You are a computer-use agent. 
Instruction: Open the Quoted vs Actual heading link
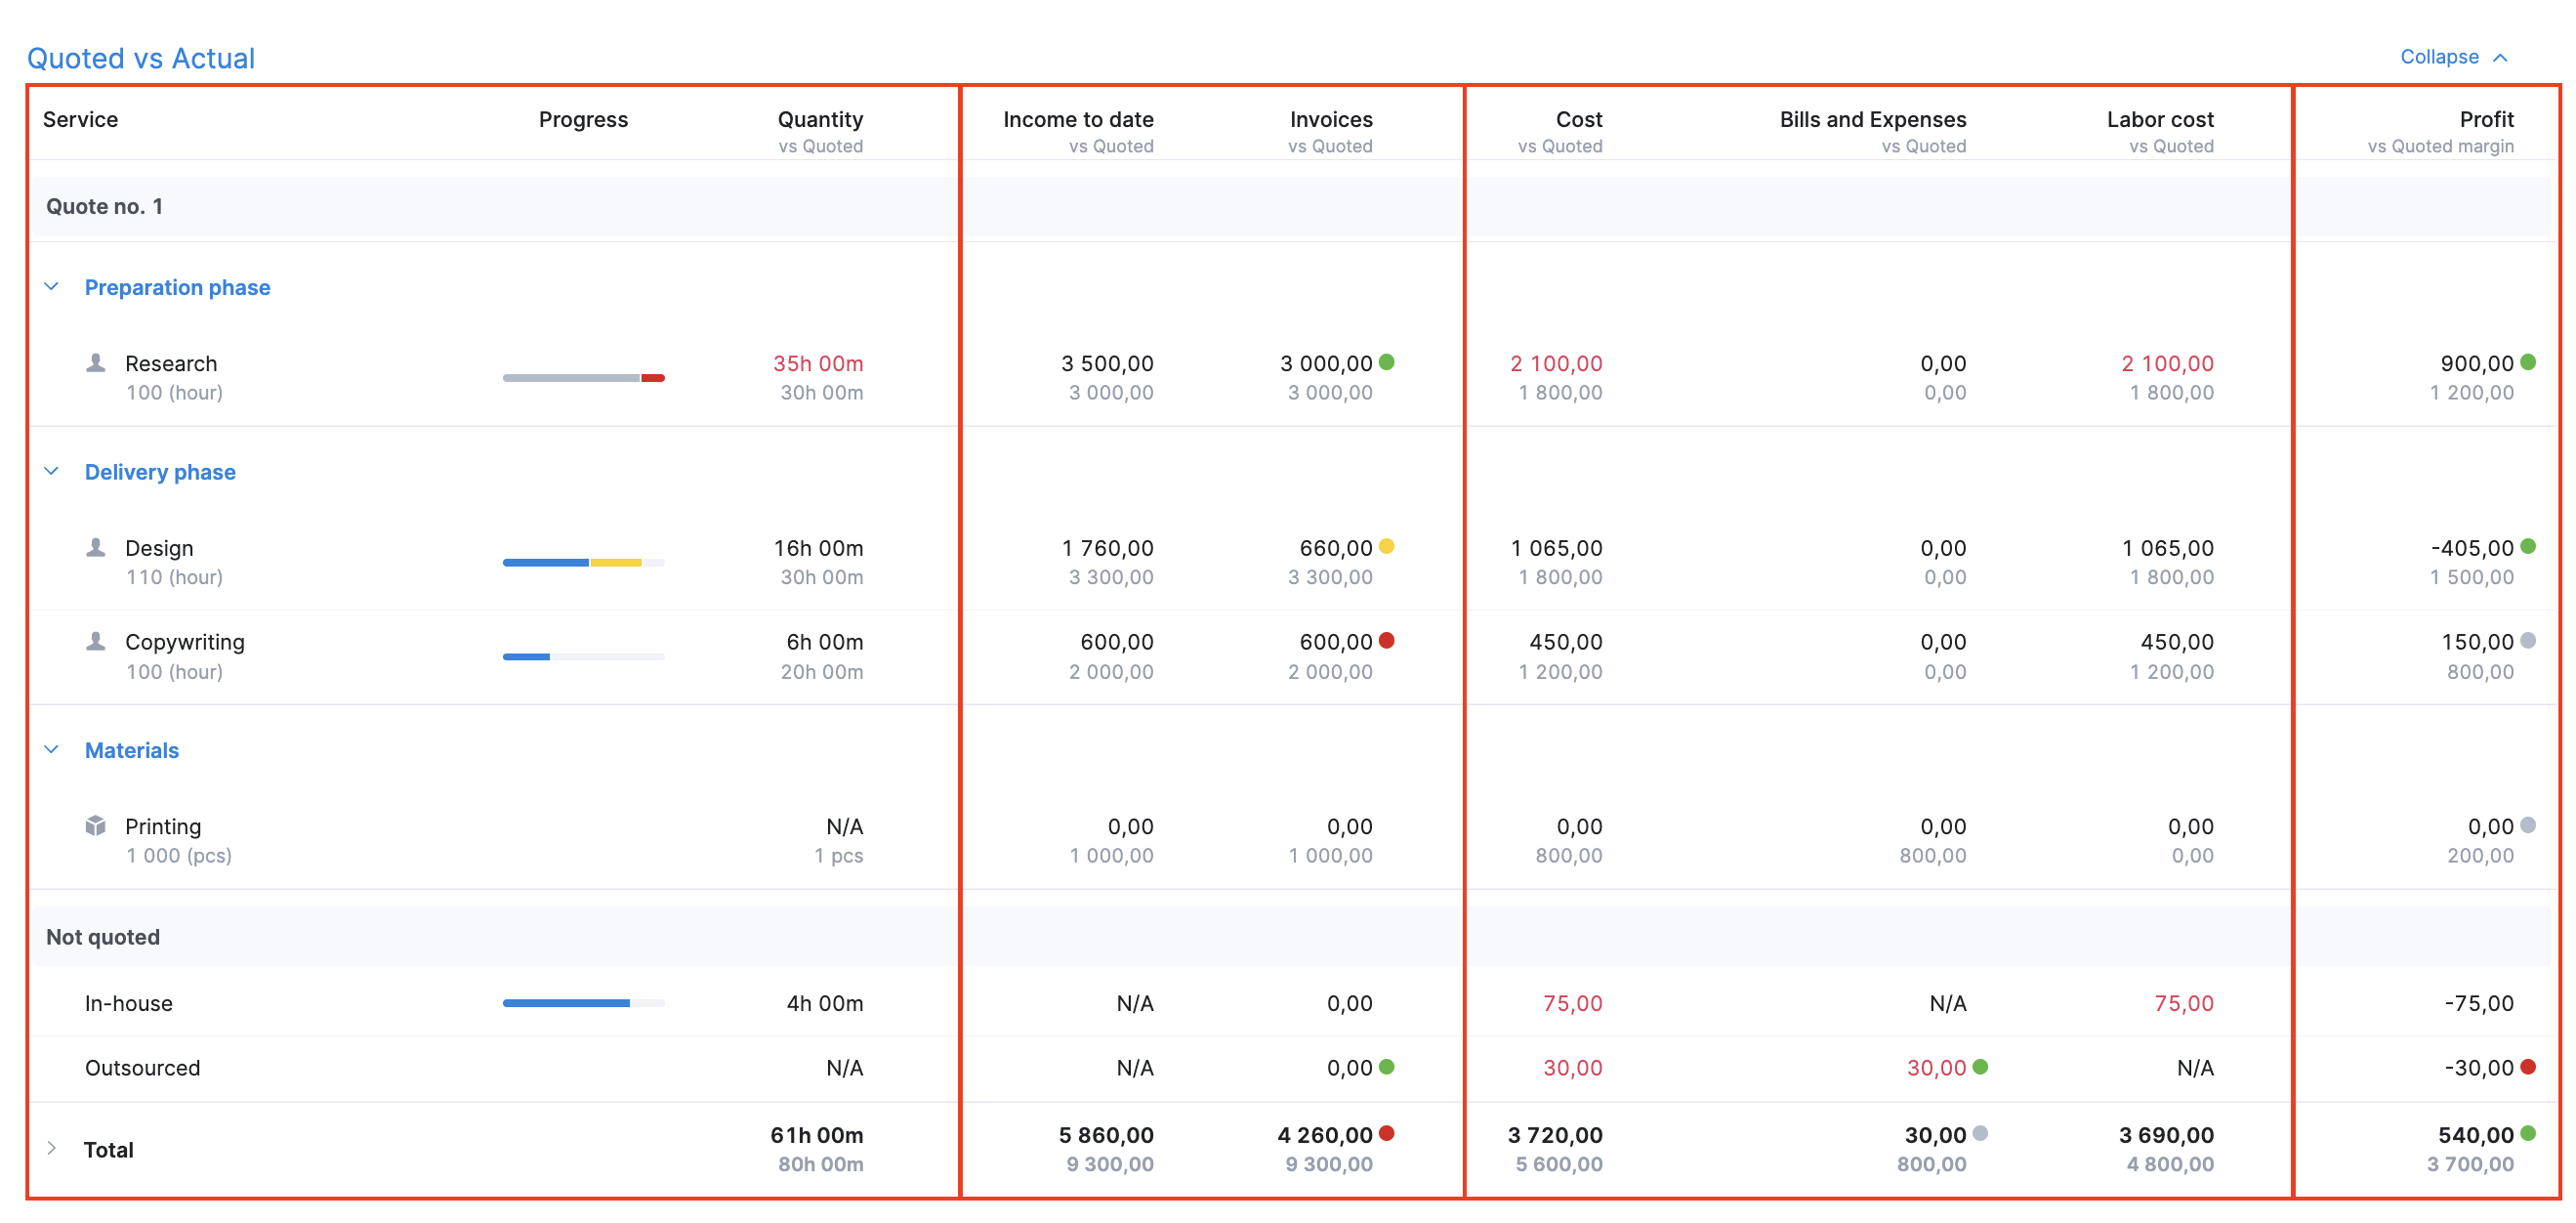[141, 57]
